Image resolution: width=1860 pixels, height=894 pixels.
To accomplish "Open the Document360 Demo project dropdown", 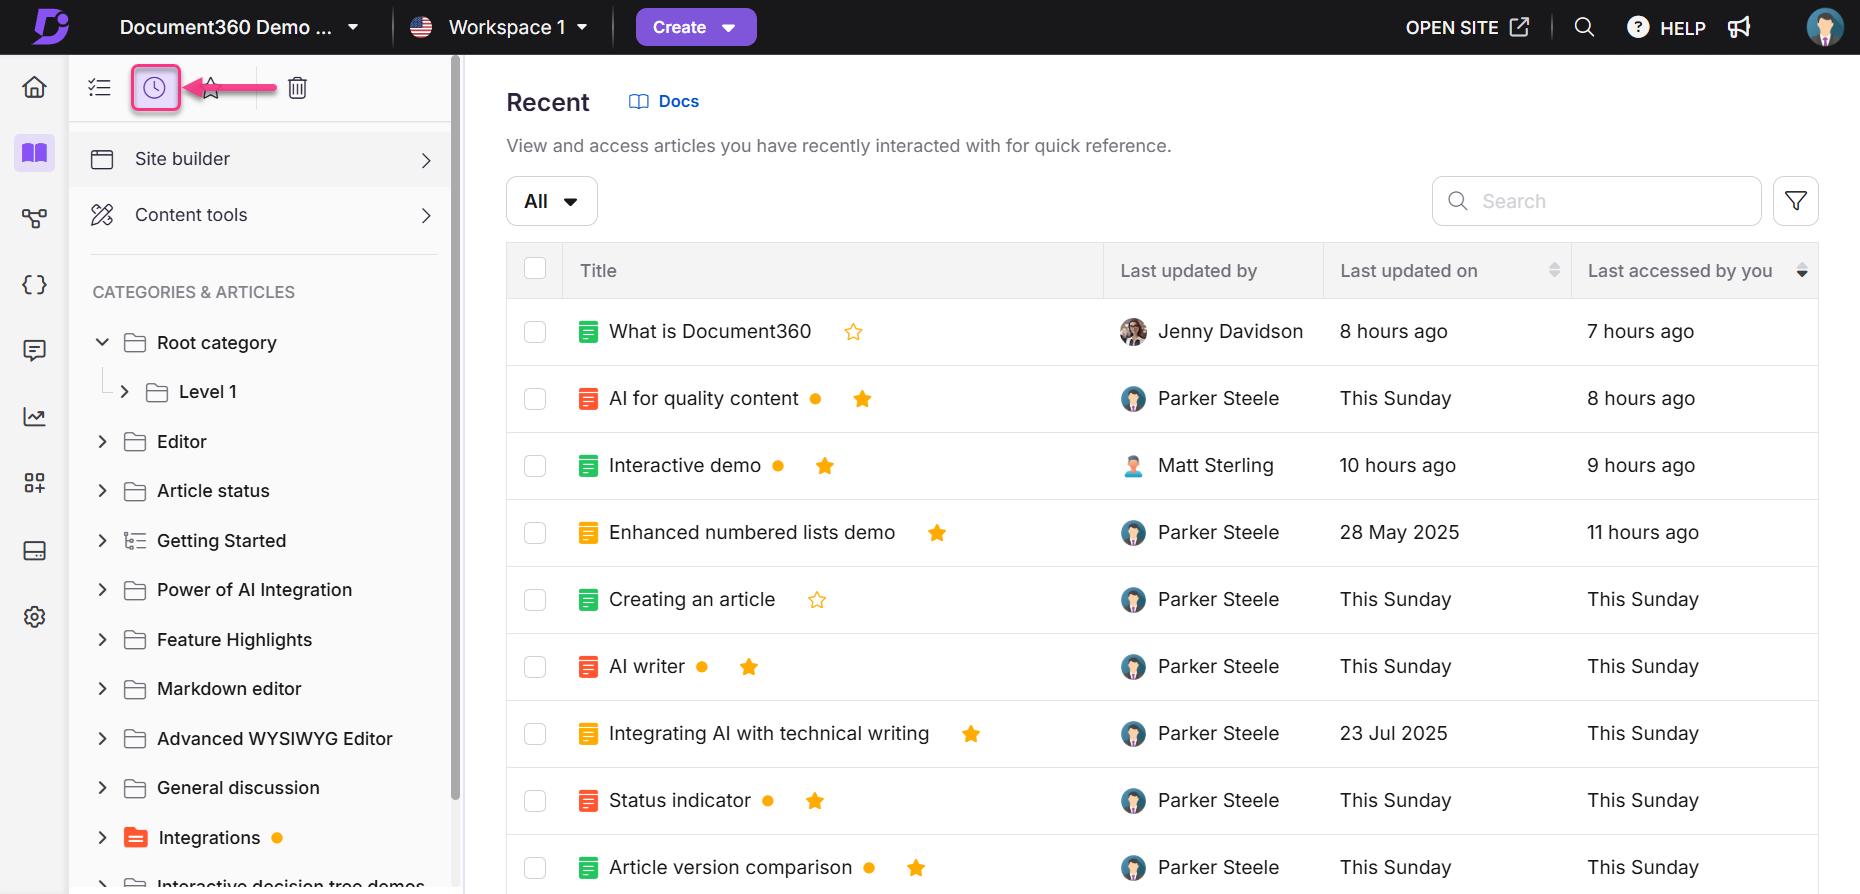I will pyautogui.click(x=239, y=27).
